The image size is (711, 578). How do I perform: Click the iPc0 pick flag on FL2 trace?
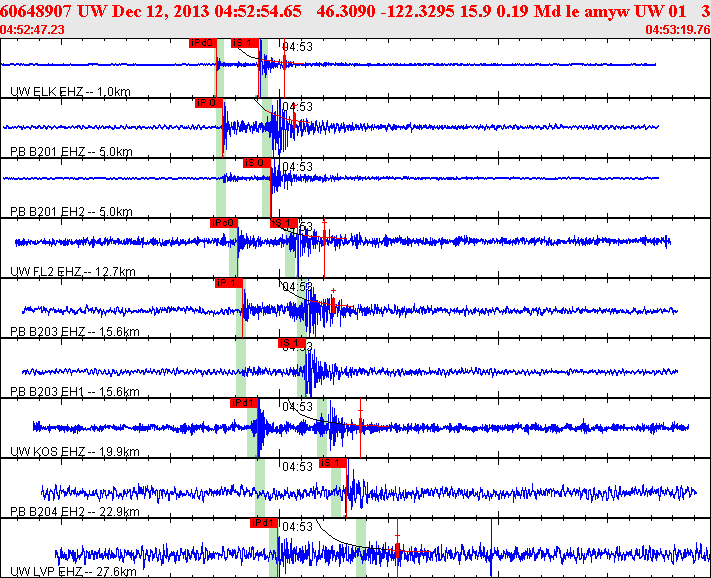point(224,223)
